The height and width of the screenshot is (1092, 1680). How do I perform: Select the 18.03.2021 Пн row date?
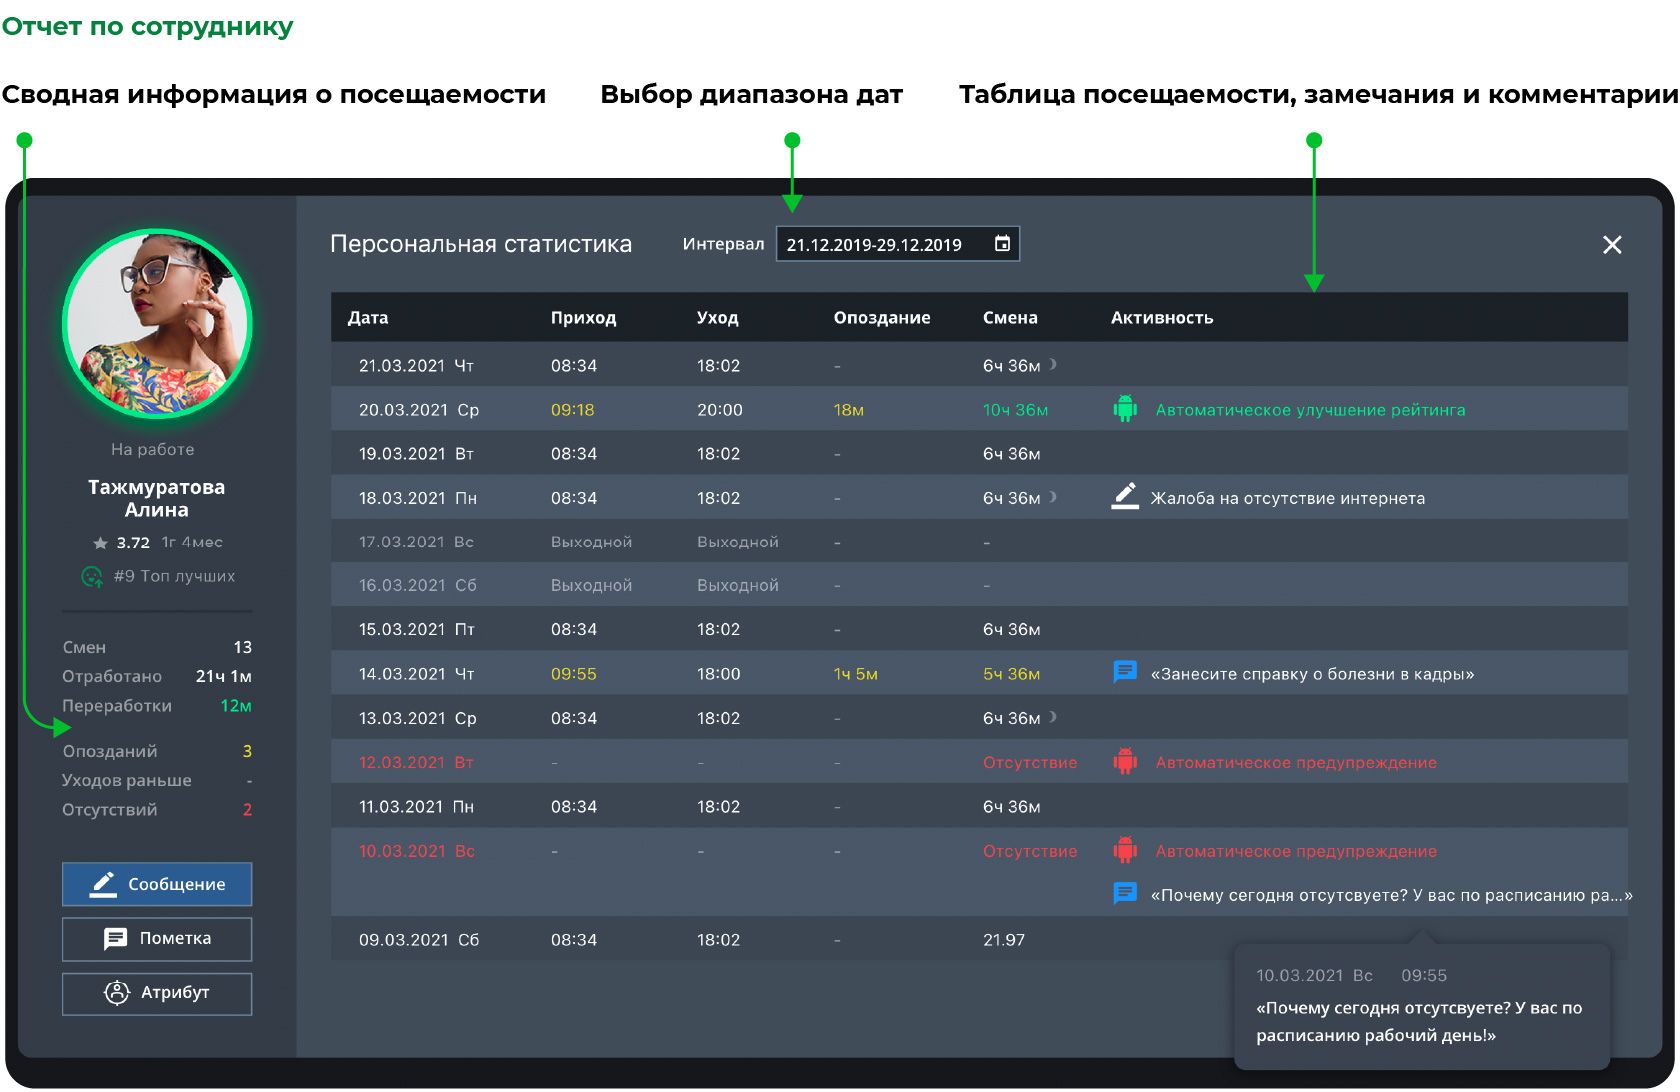[x=418, y=498]
